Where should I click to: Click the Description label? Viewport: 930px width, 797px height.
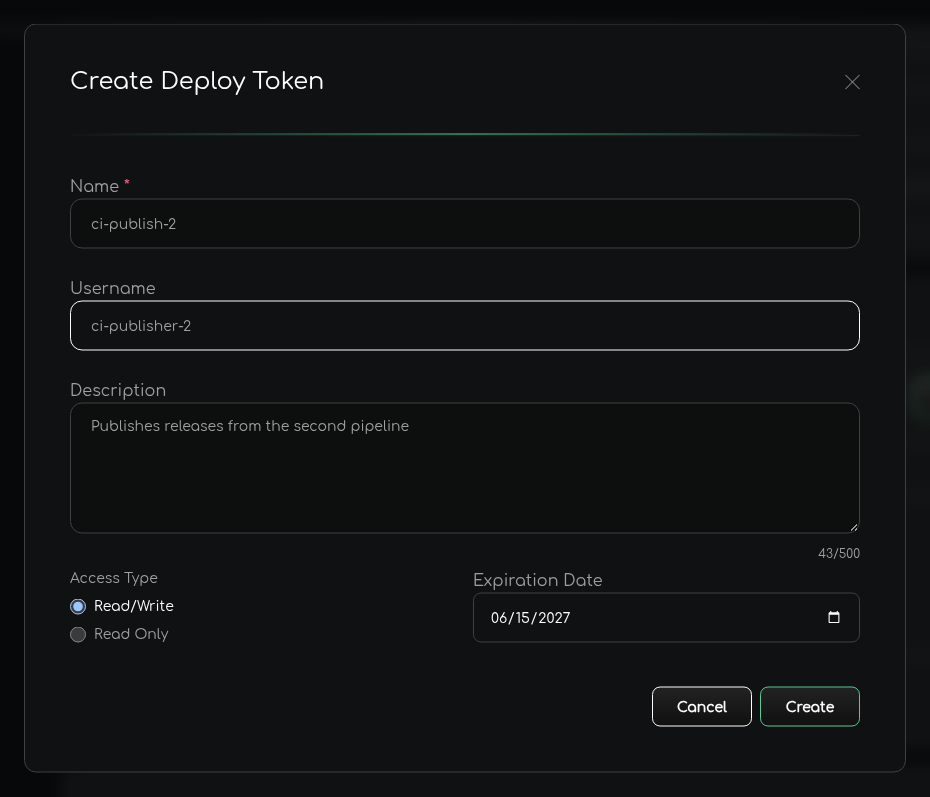118,390
